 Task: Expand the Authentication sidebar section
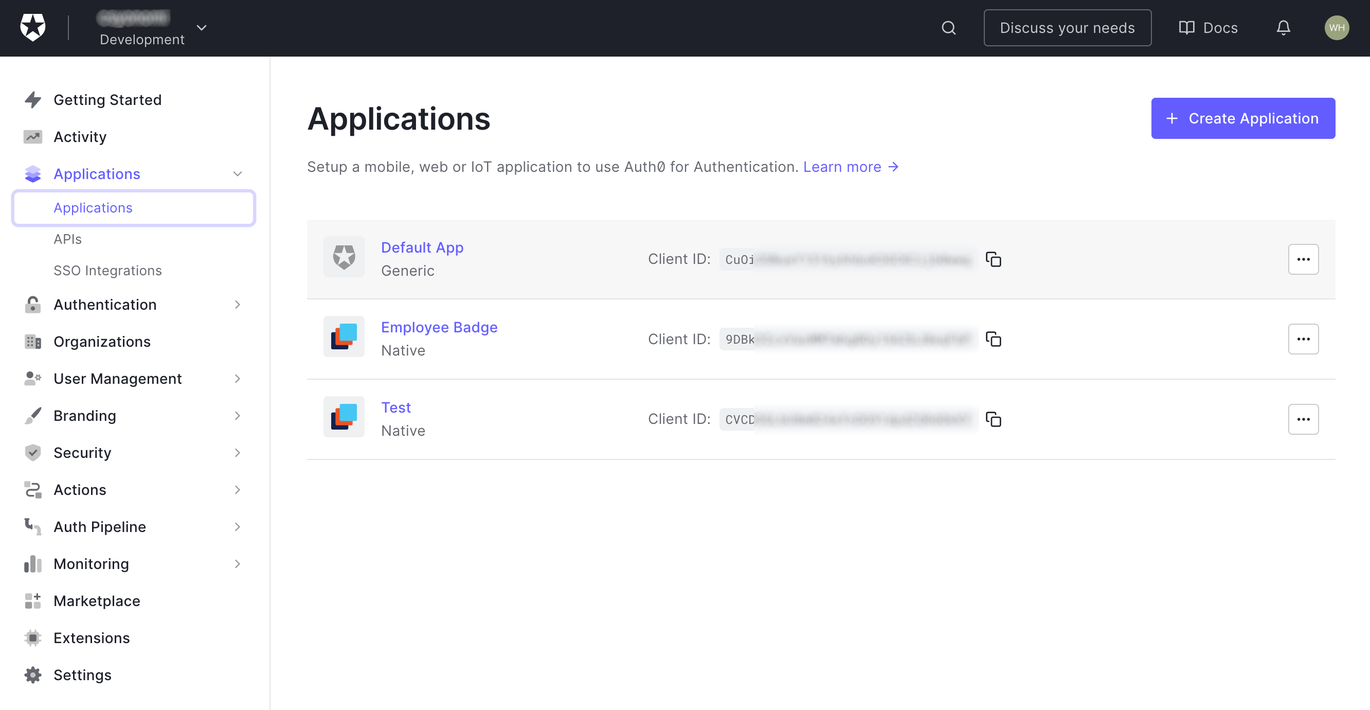[x=237, y=305]
